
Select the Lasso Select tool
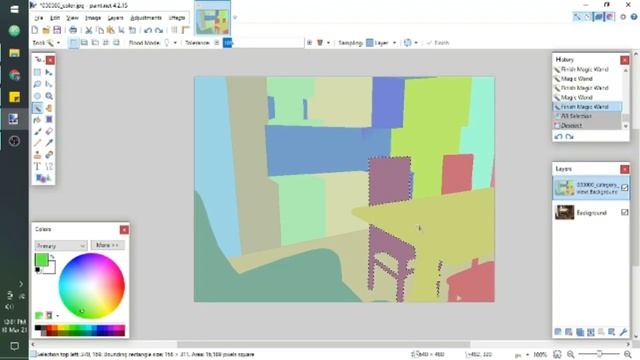point(37,84)
